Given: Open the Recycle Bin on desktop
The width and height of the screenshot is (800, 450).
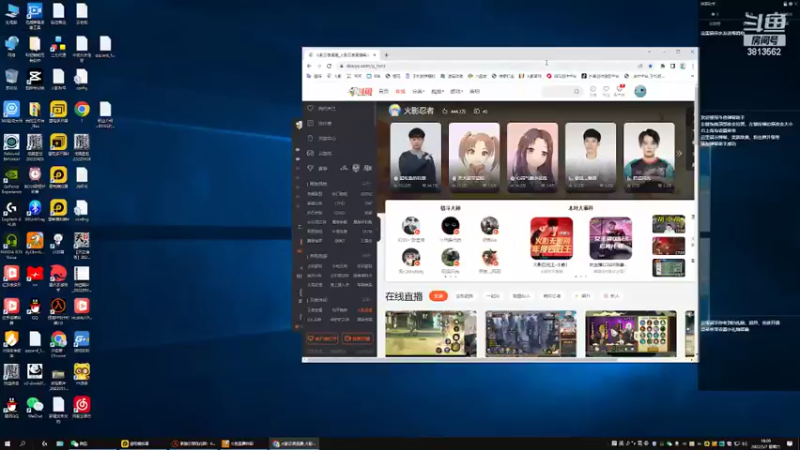Looking at the screenshot, I should tap(11, 80).
